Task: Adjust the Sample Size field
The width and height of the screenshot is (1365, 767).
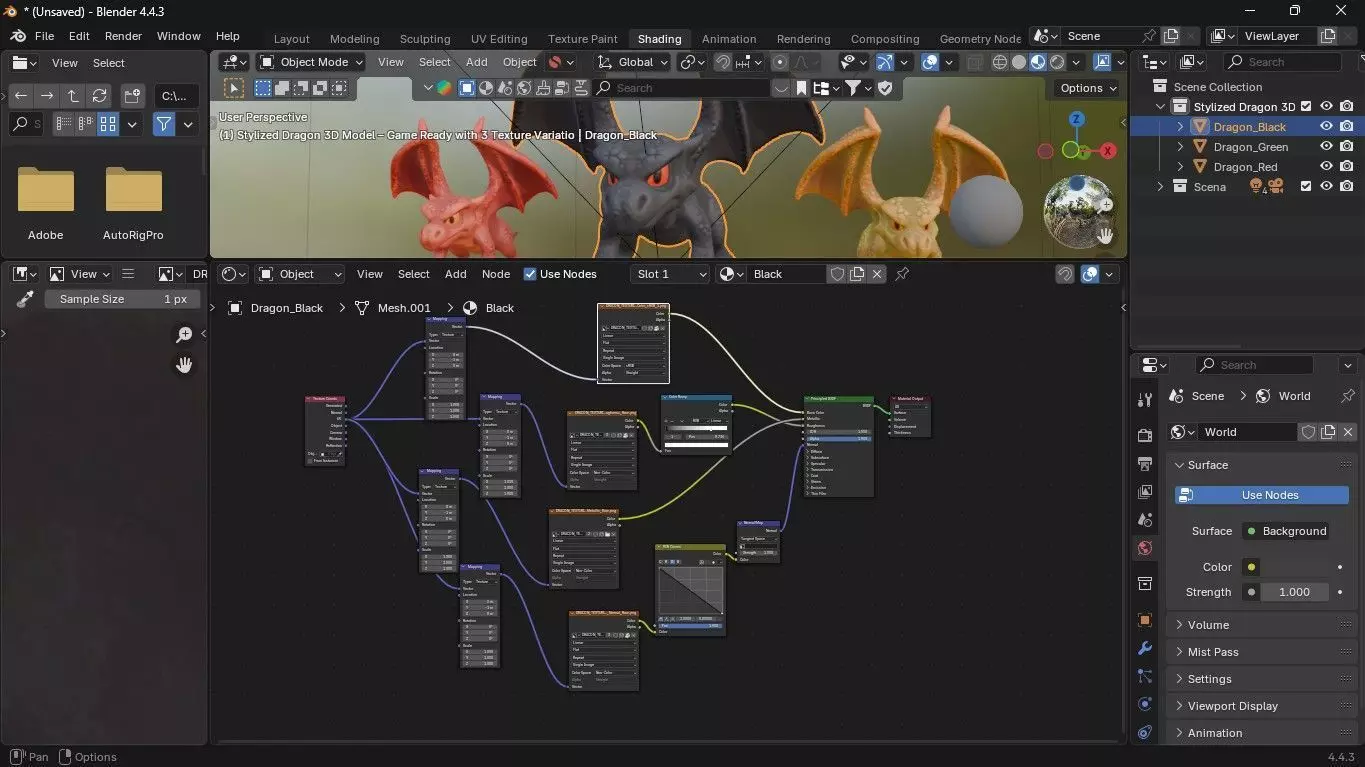Action: 122,299
